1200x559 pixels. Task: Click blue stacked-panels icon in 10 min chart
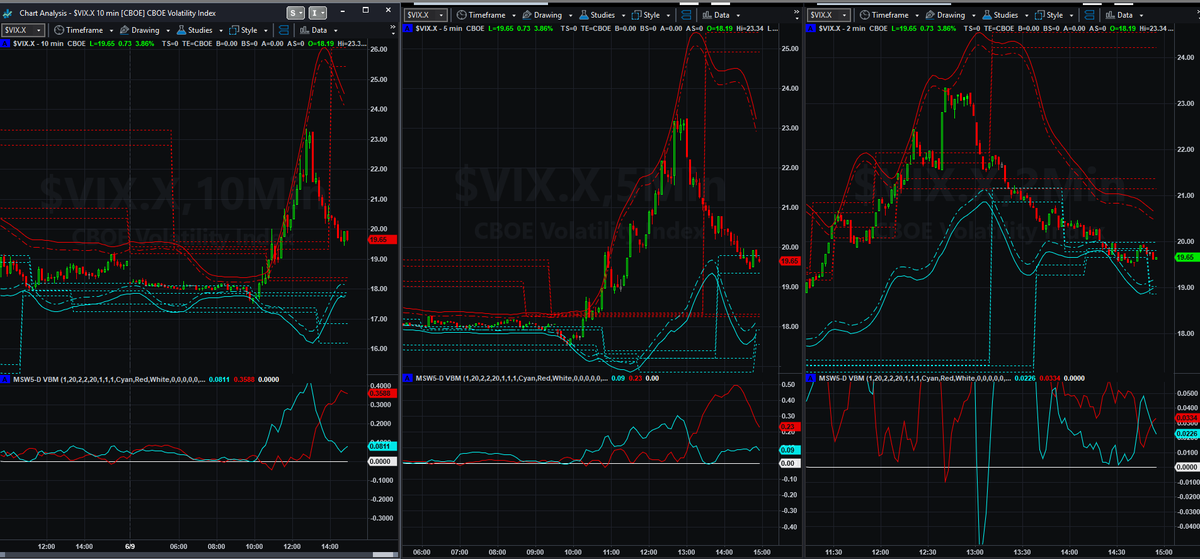(x=283, y=30)
